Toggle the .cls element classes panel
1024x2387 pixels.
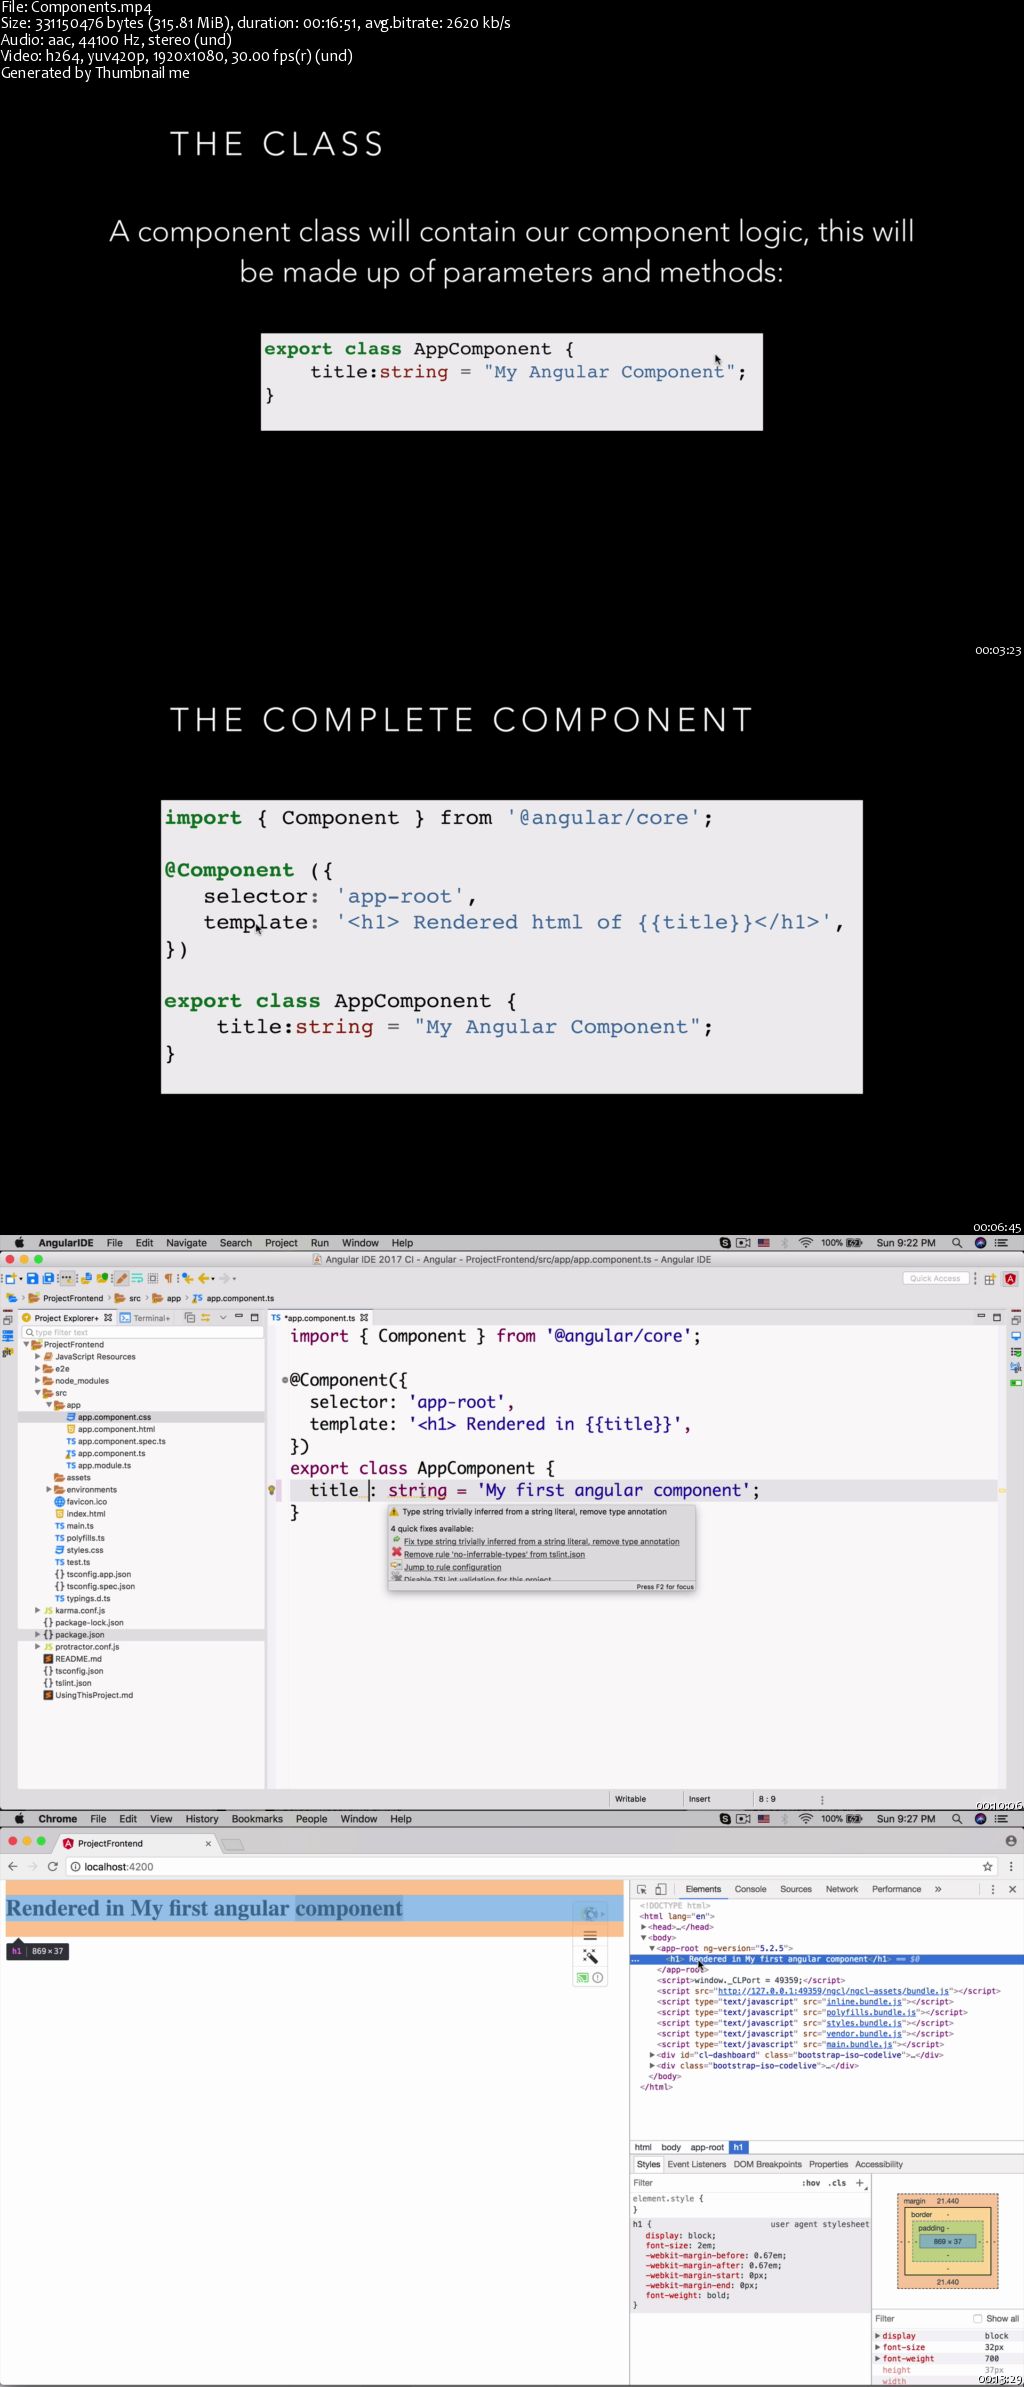[838, 2183]
